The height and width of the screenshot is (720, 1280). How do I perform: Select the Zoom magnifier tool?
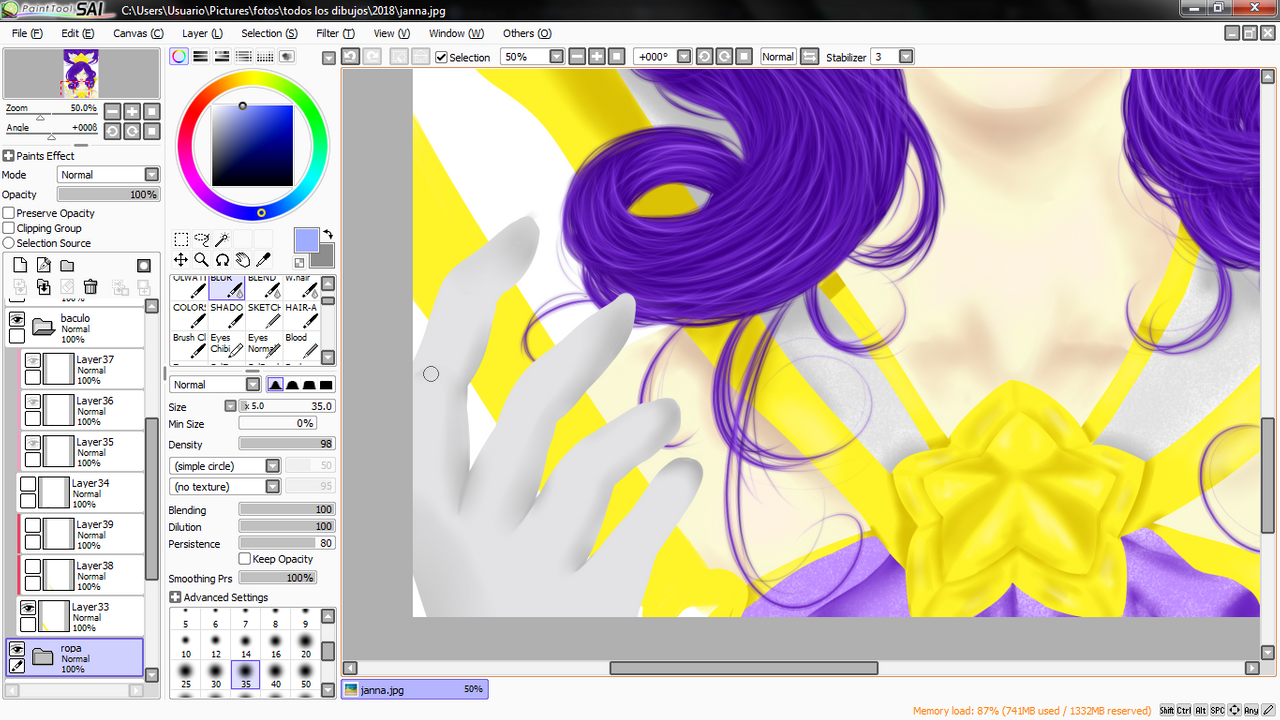click(x=202, y=260)
